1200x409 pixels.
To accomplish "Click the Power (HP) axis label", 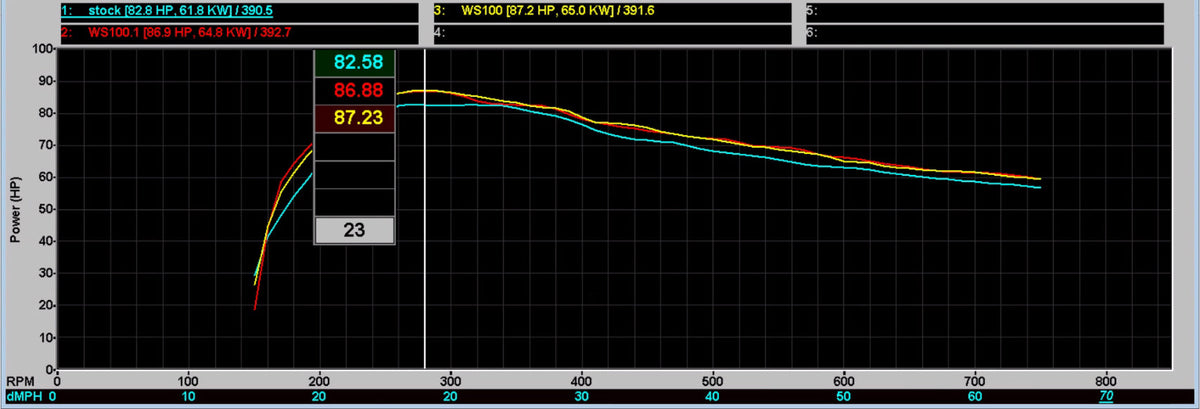I will [x=16, y=208].
